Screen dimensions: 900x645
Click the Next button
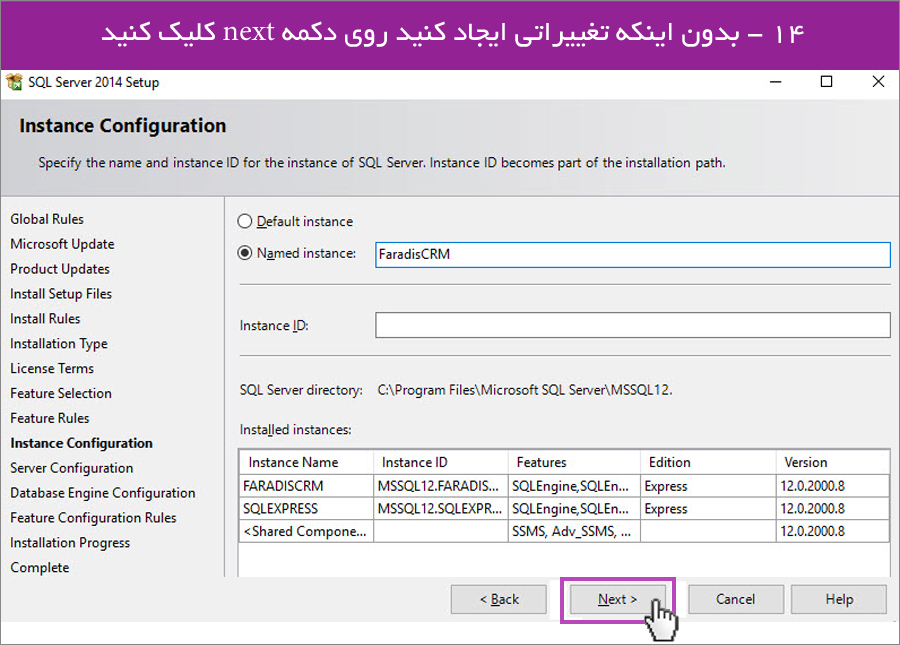(618, 600)
